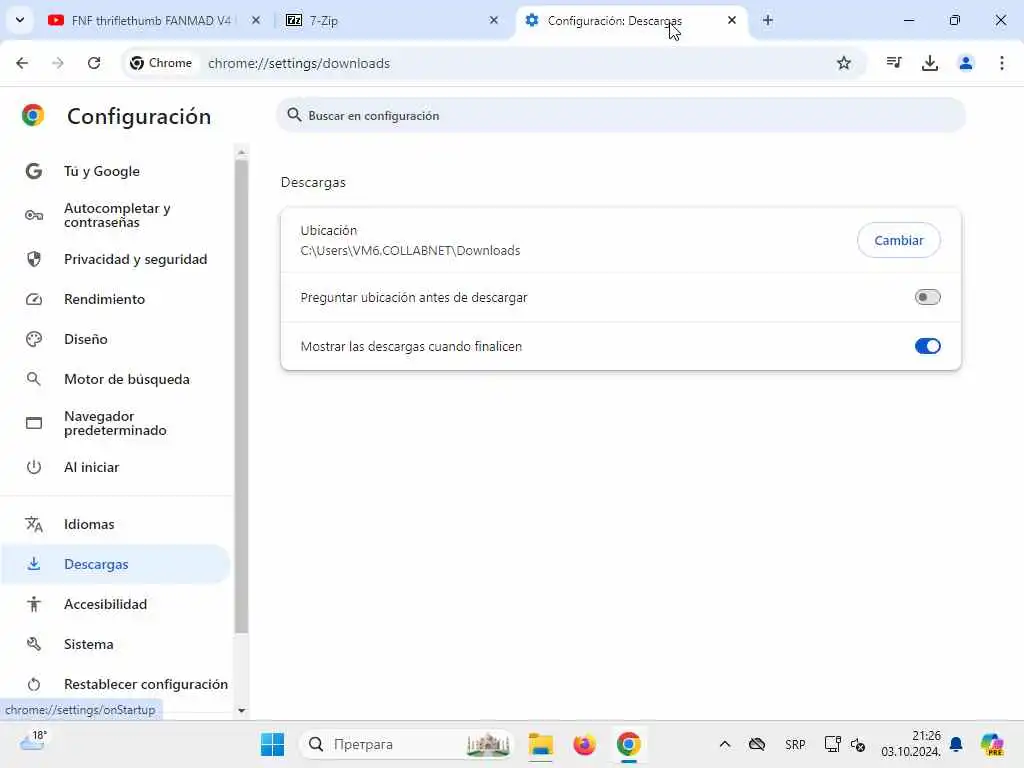Screen dimensions: 1024x768
Task: Click the Chrome site info chip
Action: 161,63
